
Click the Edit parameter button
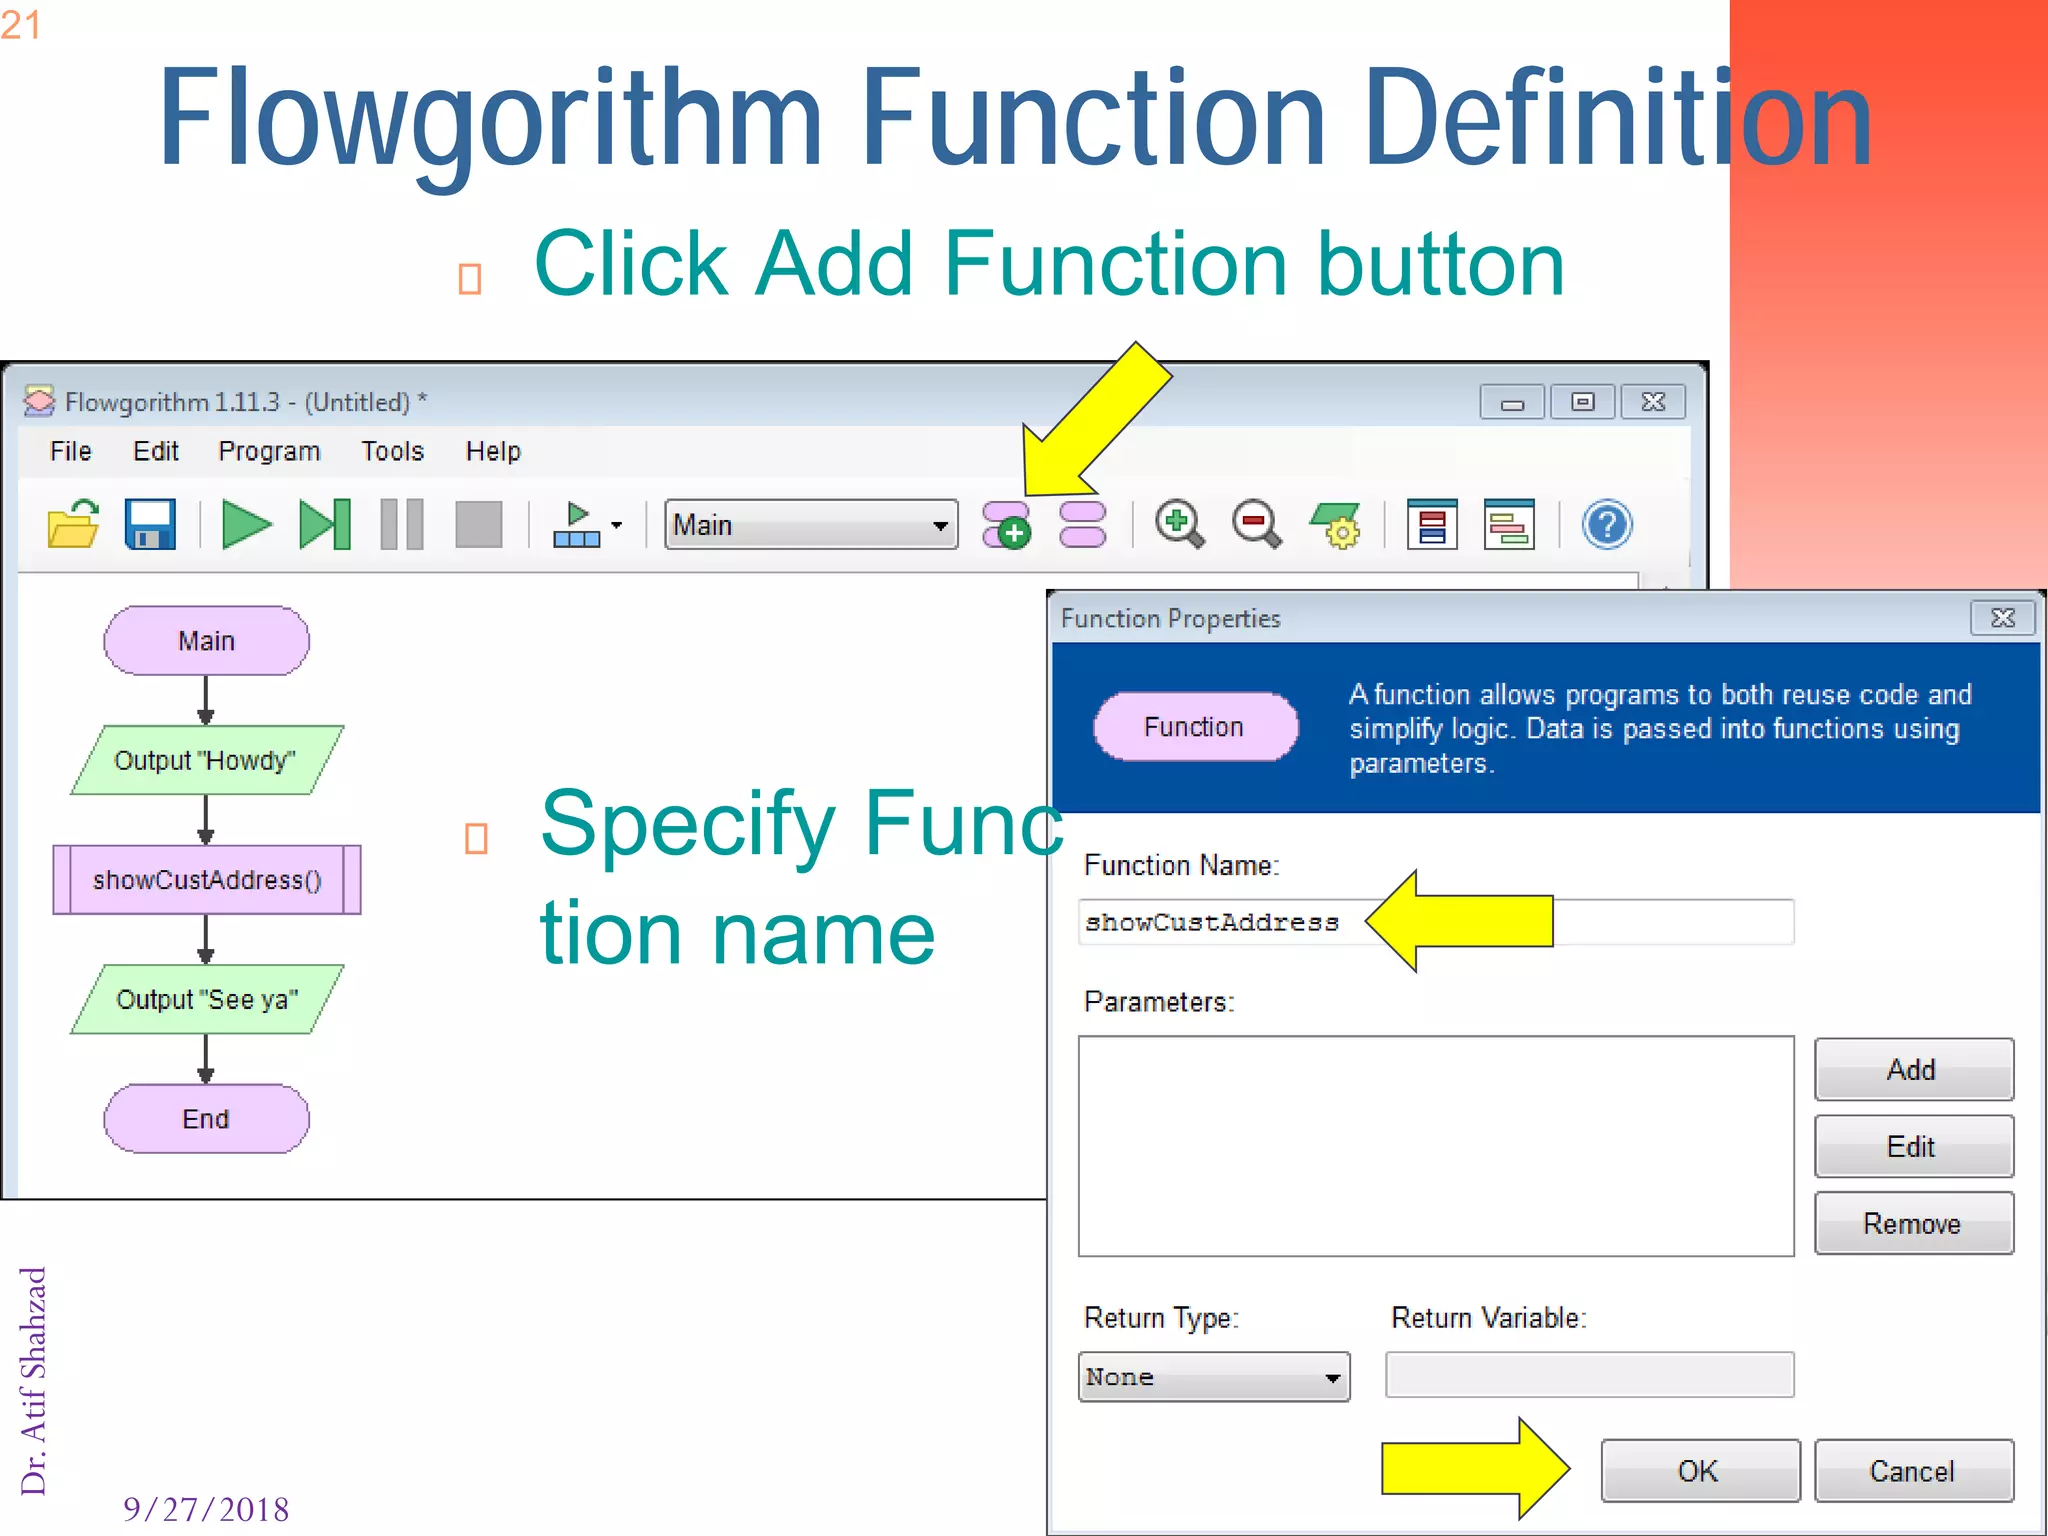coord(1913,1146)
